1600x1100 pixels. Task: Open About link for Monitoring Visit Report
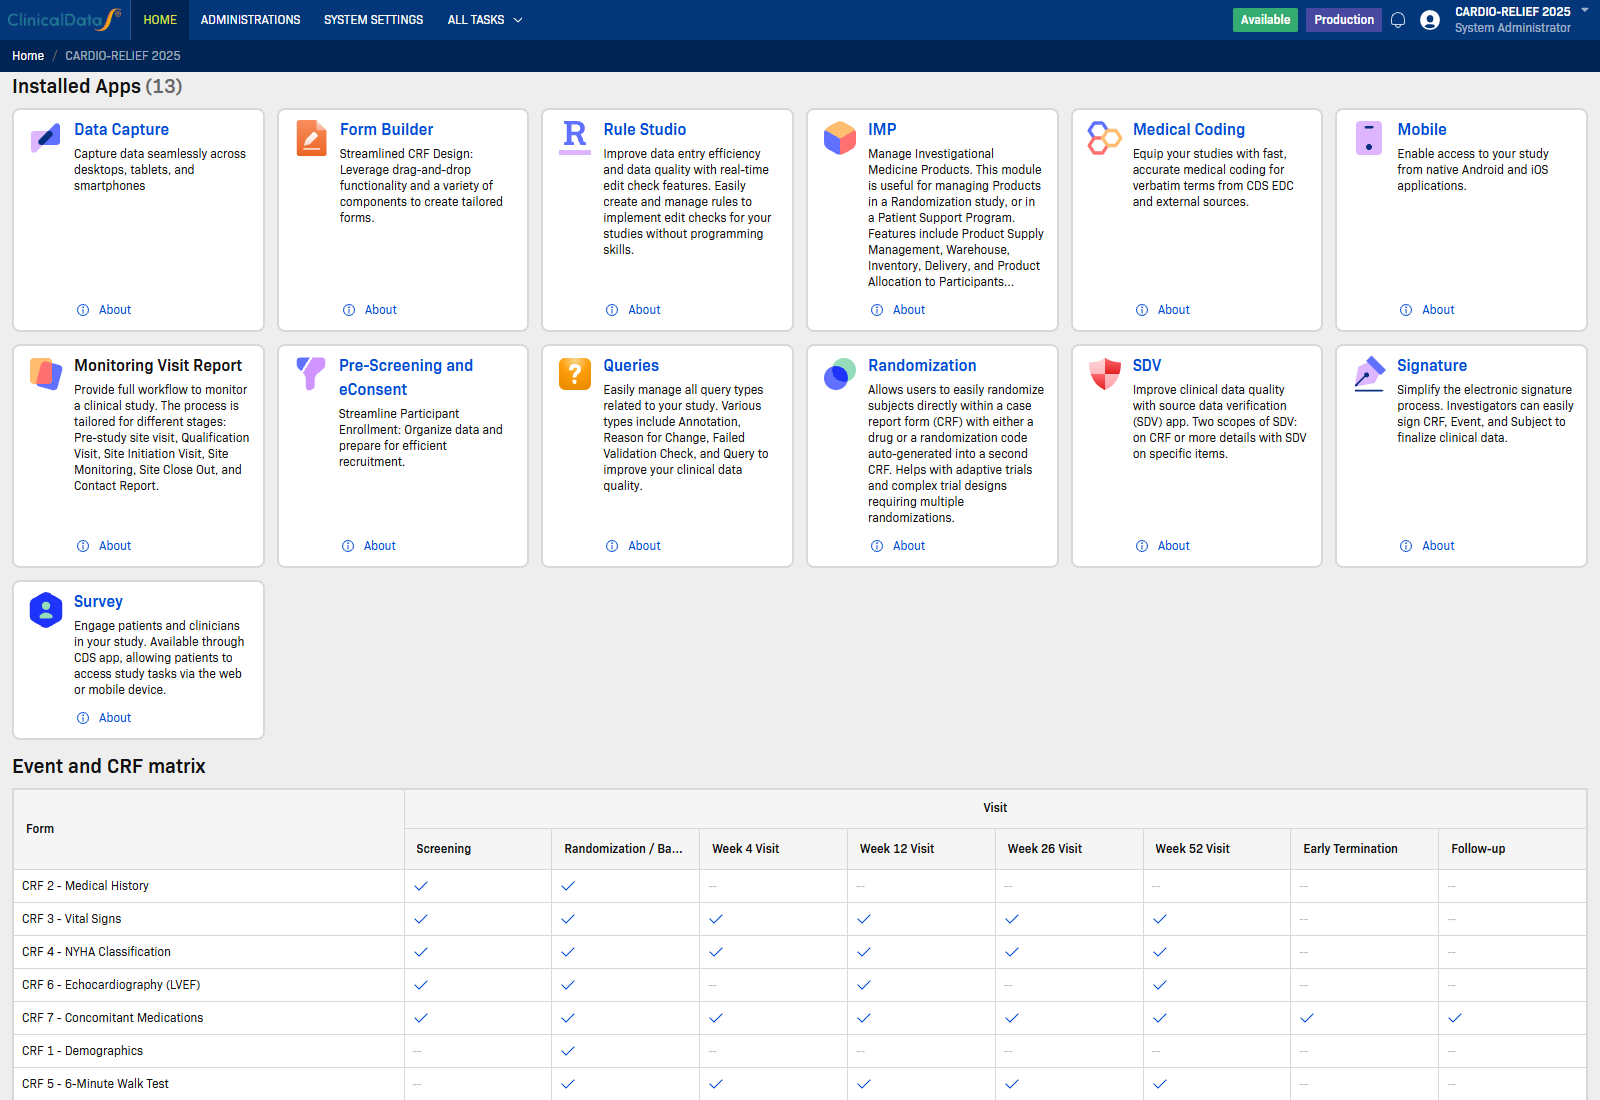click(115, 546)
